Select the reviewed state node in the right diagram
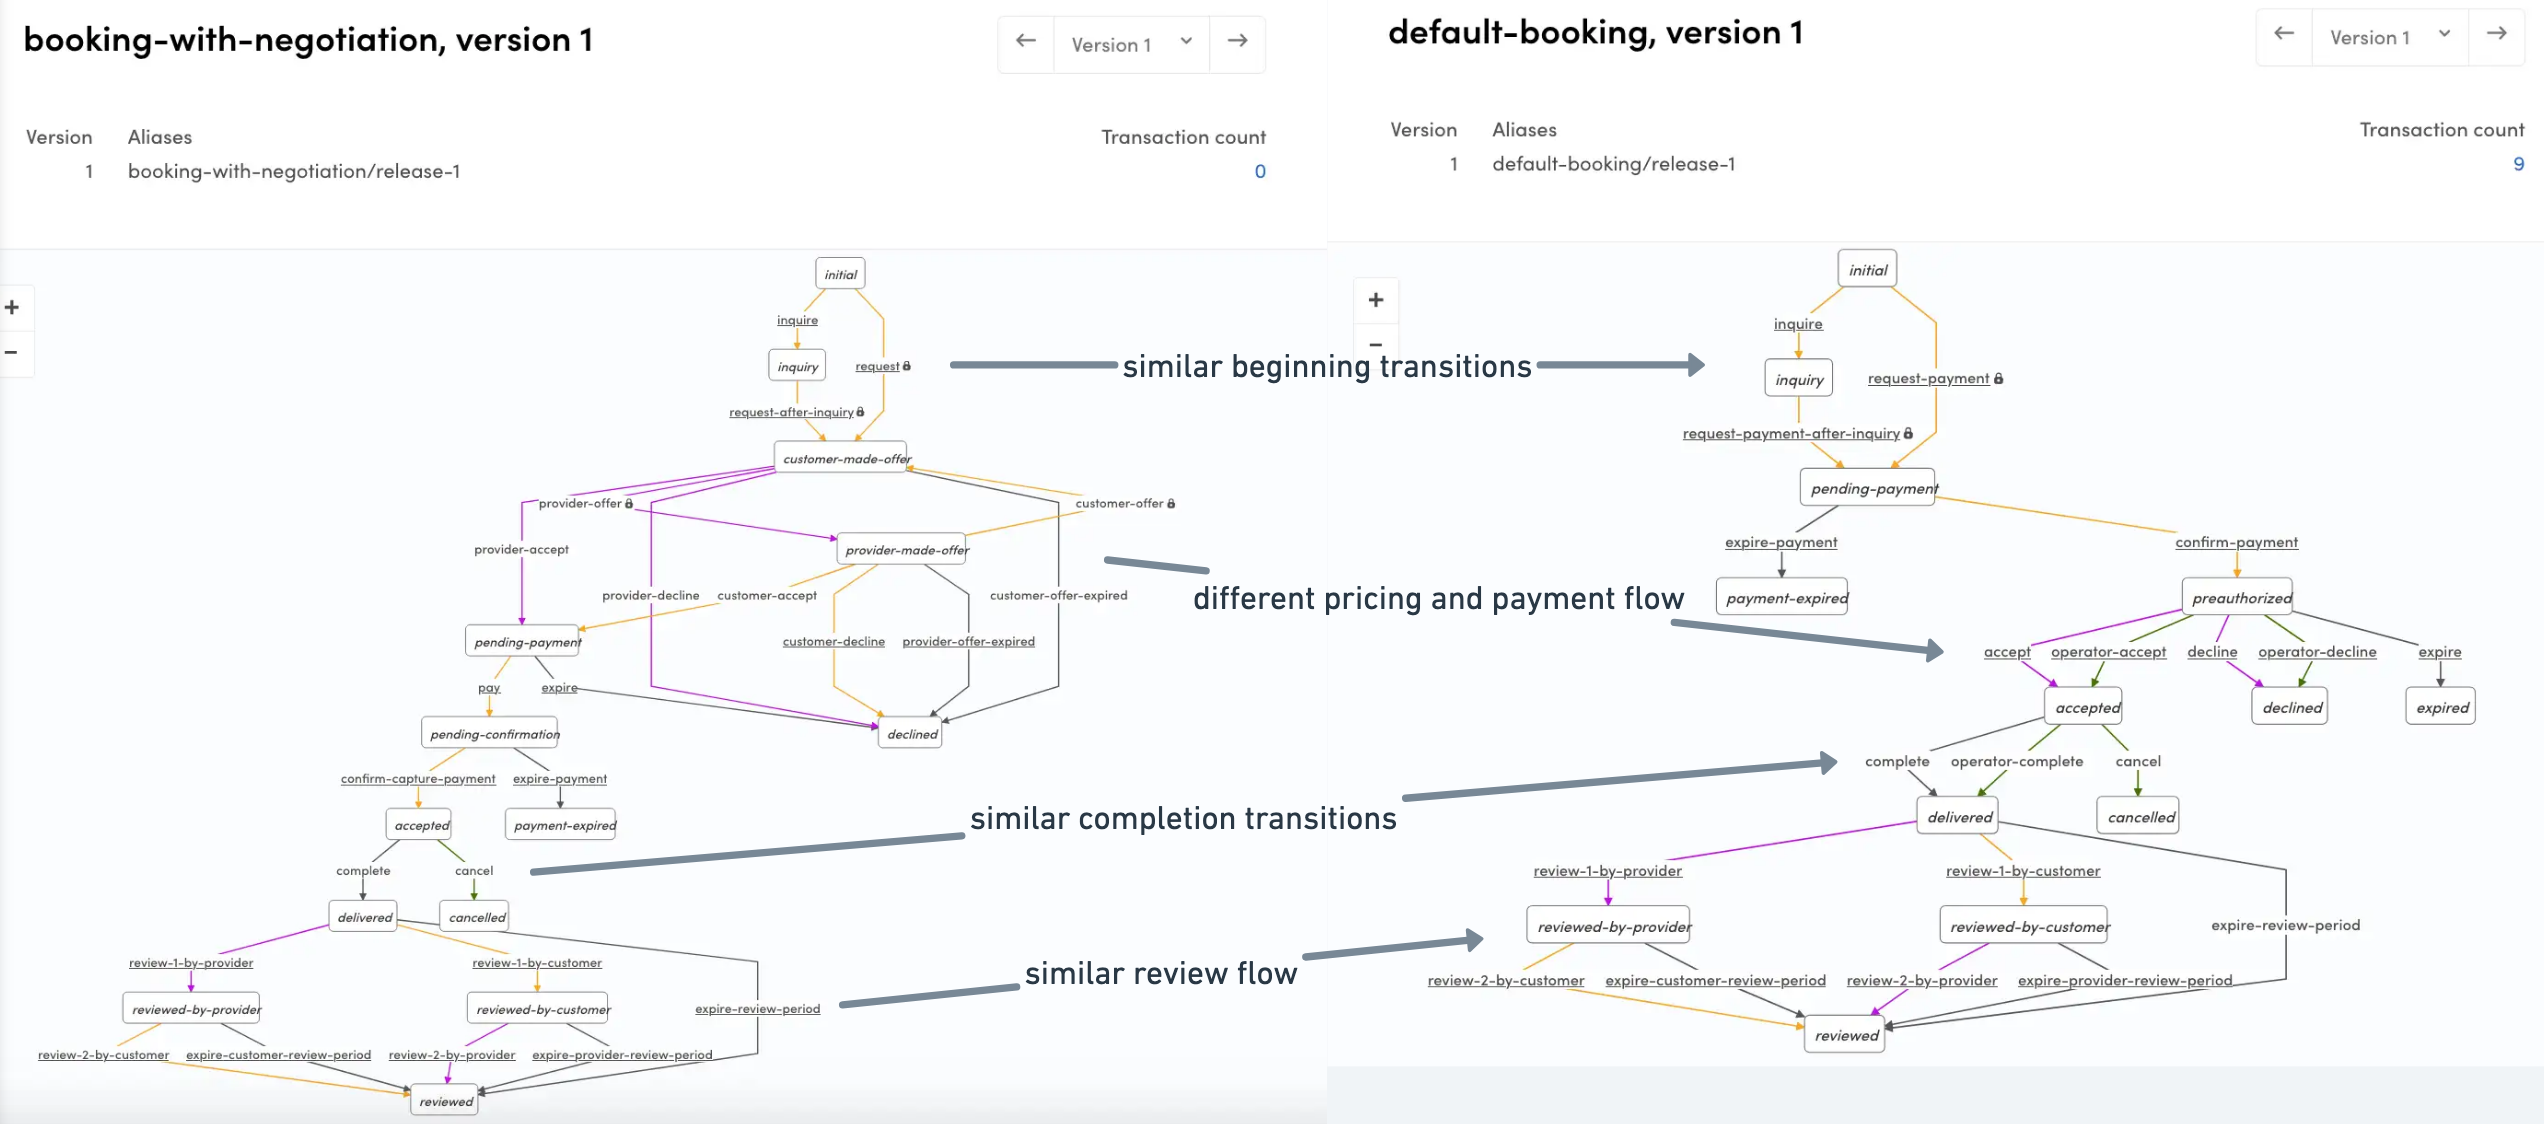 pyautogui.click(x=1844, y=1035)
